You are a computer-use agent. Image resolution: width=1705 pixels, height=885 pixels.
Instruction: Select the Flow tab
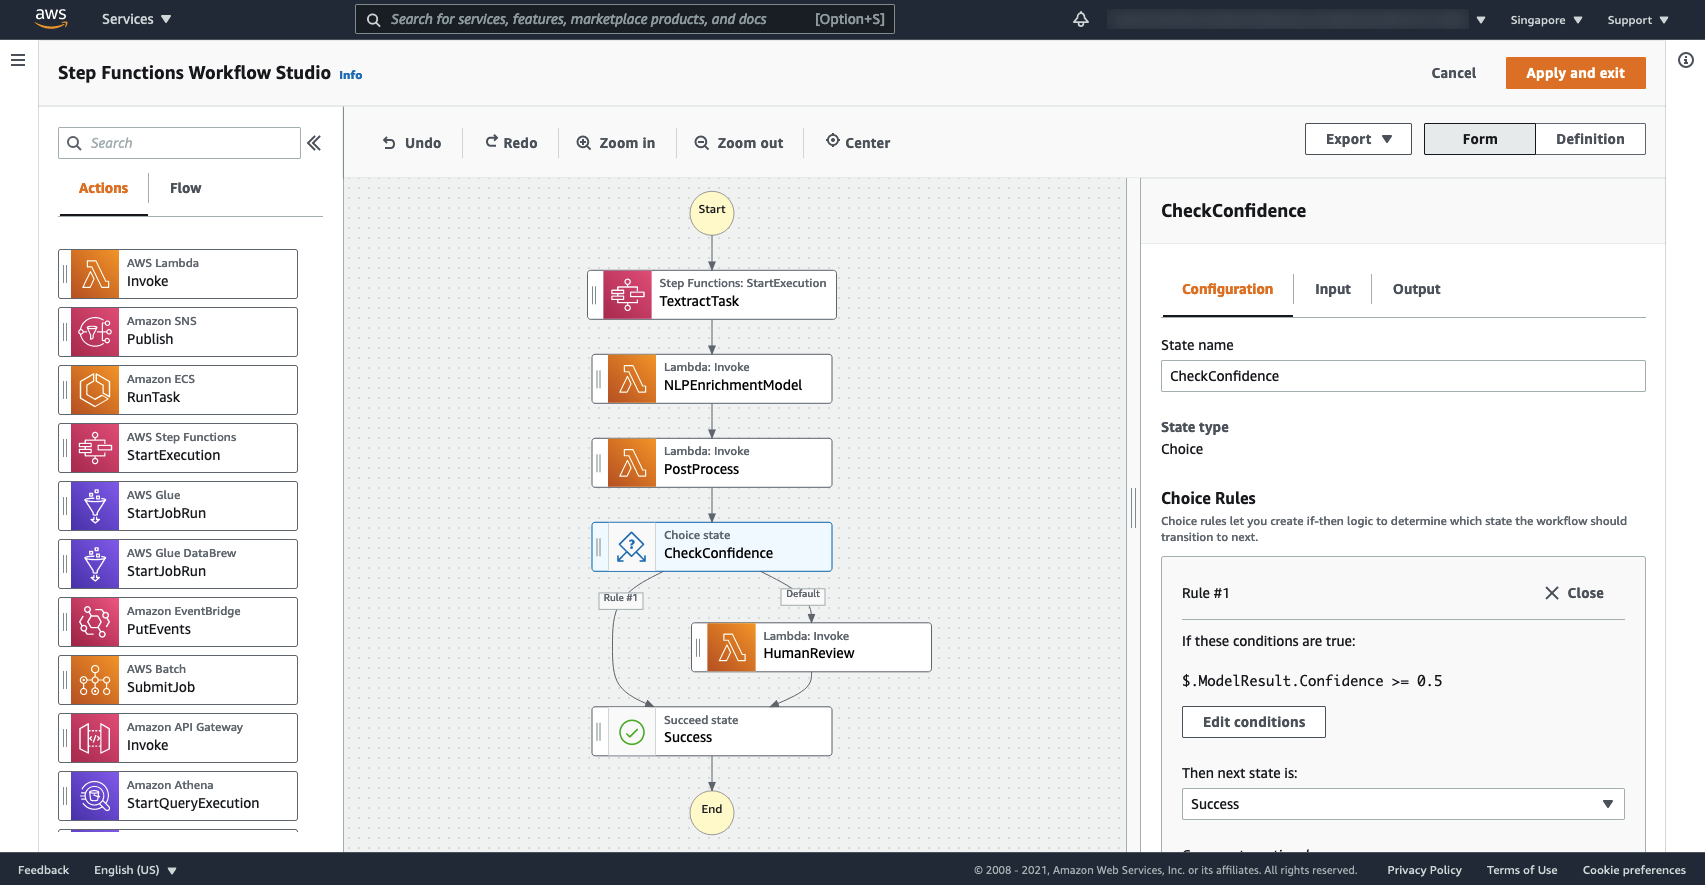(185, 188)
